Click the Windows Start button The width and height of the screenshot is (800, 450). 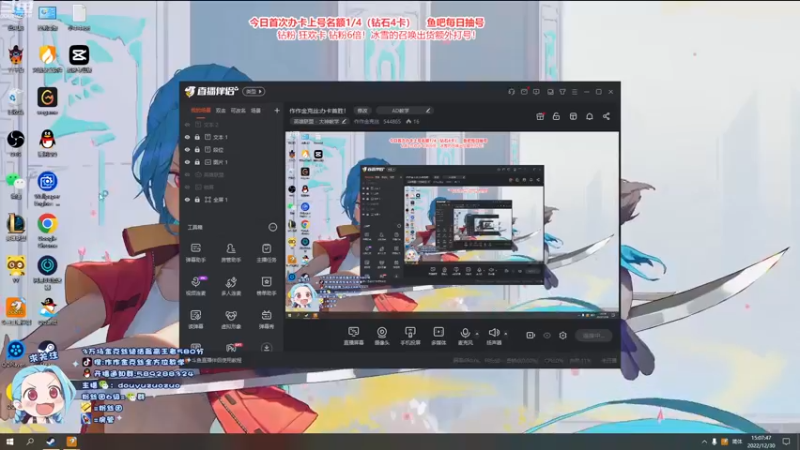point(10,442)
